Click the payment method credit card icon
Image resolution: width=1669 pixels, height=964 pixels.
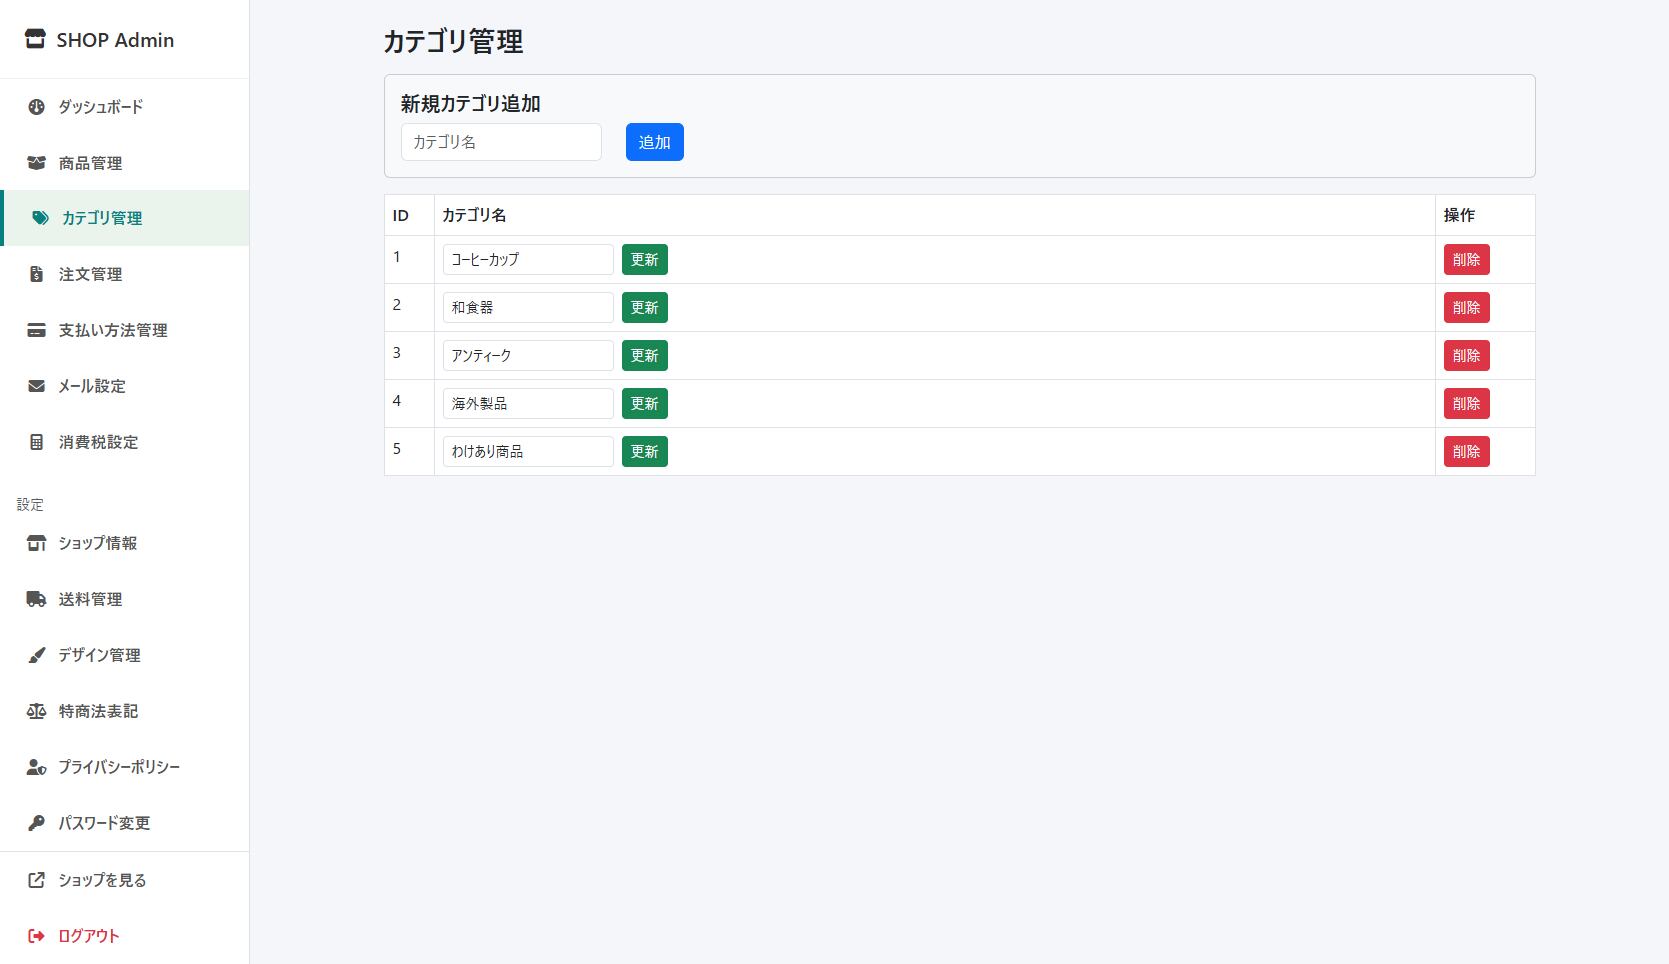pos(37,330)
